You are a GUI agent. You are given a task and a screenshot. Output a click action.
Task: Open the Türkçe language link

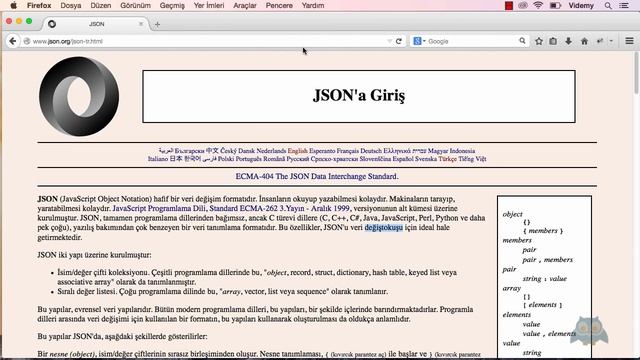click(x=448, y=159)
